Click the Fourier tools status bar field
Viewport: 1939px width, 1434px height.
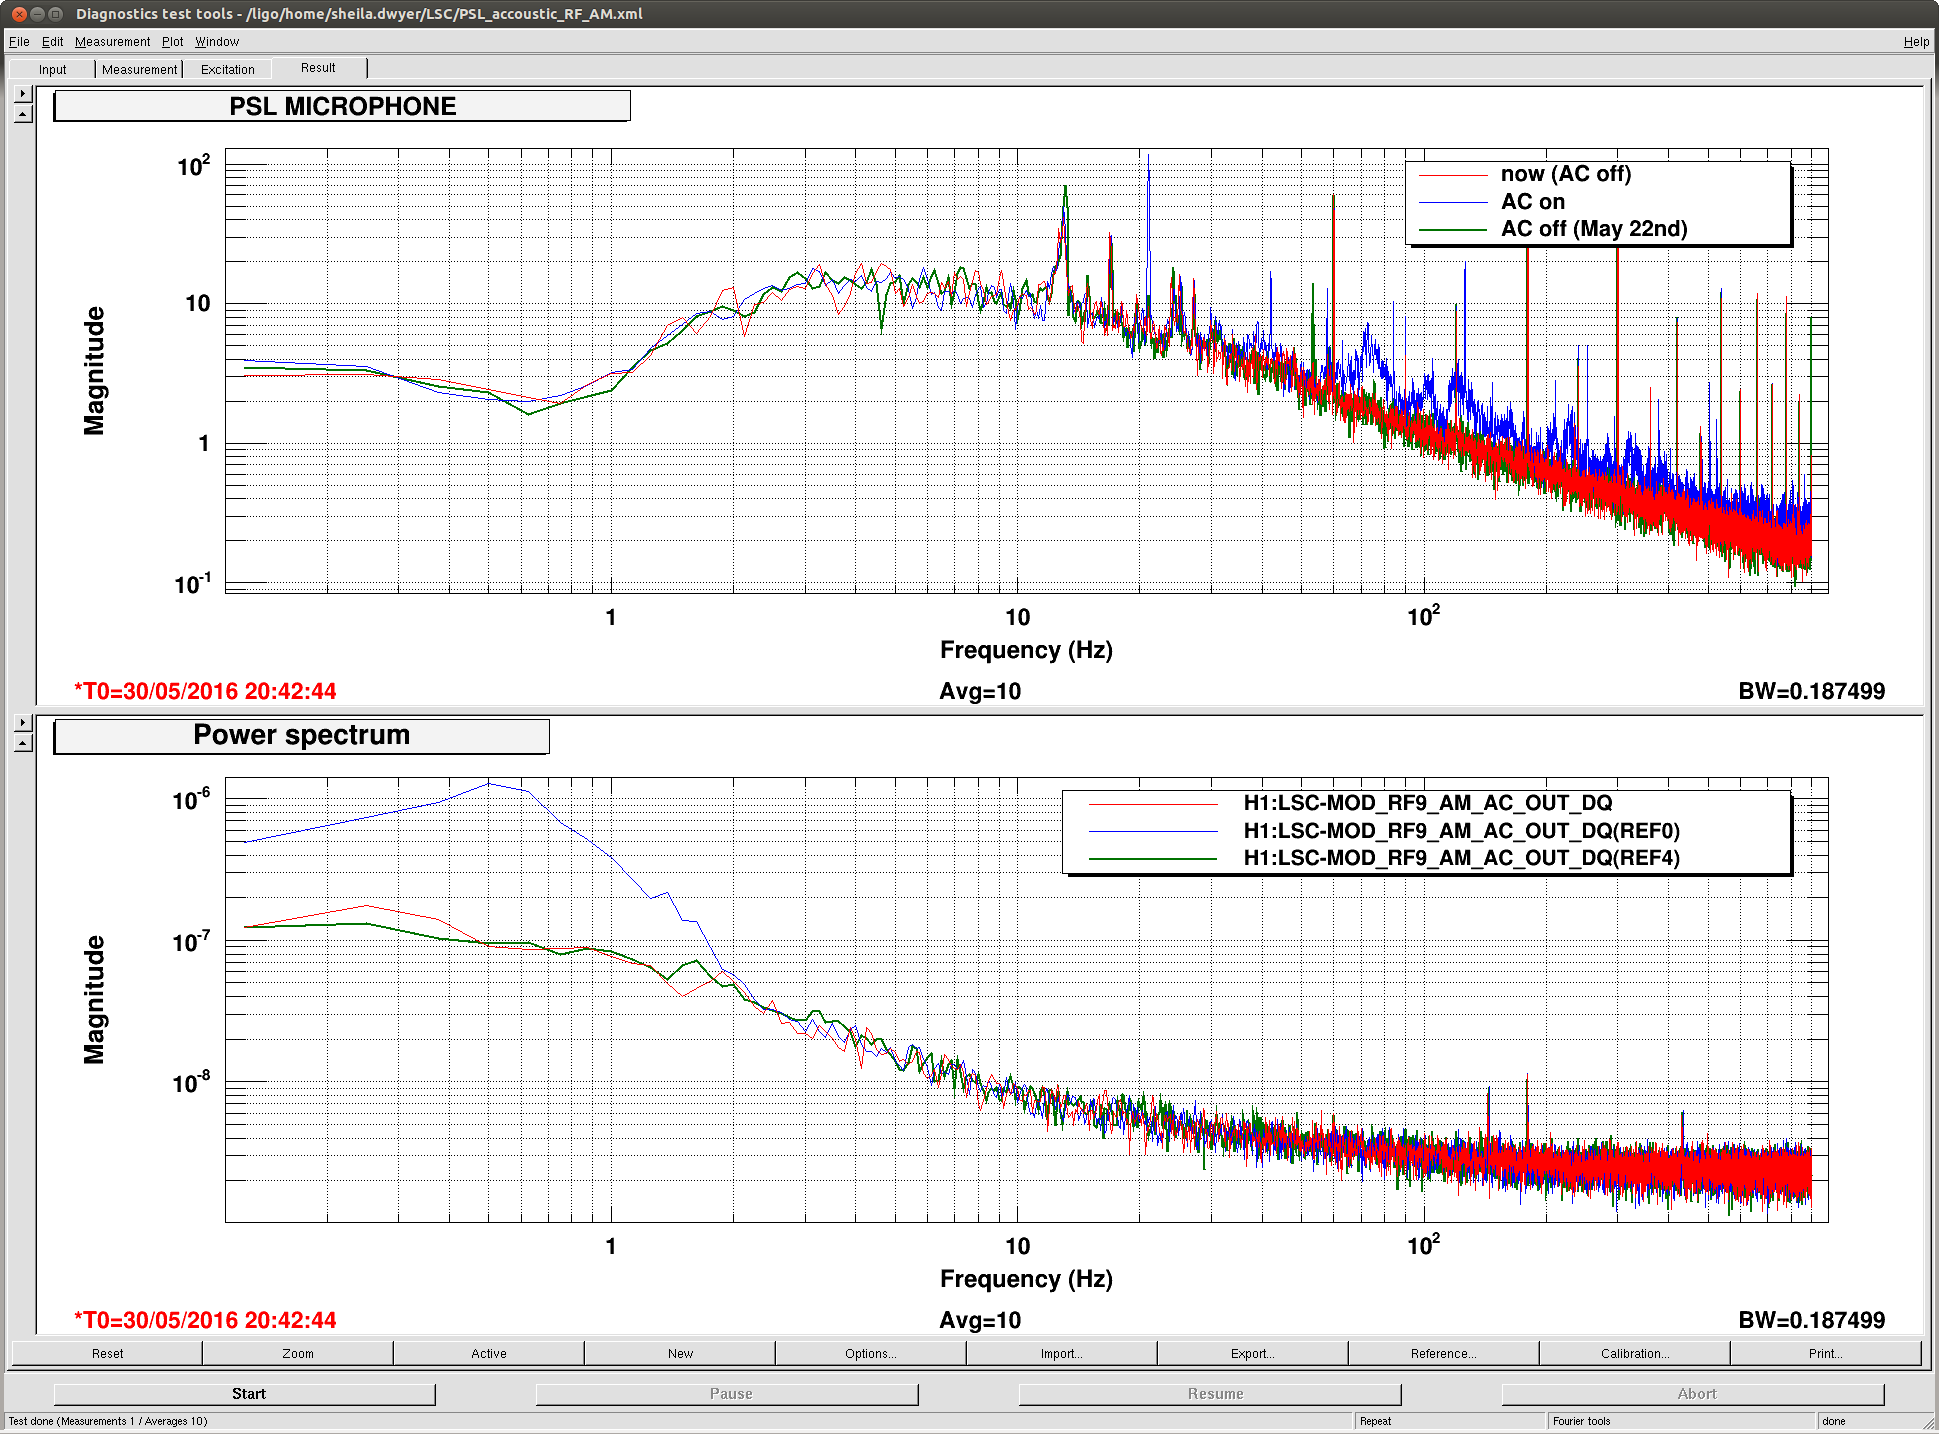pyautogui.click(x=1680, y=1421)
